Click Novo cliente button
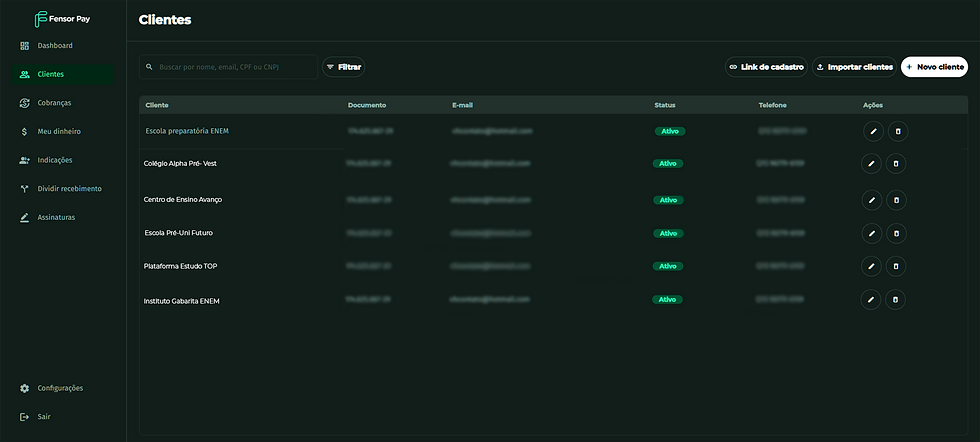Screen dimensions: 980x442 pos(934,67)
